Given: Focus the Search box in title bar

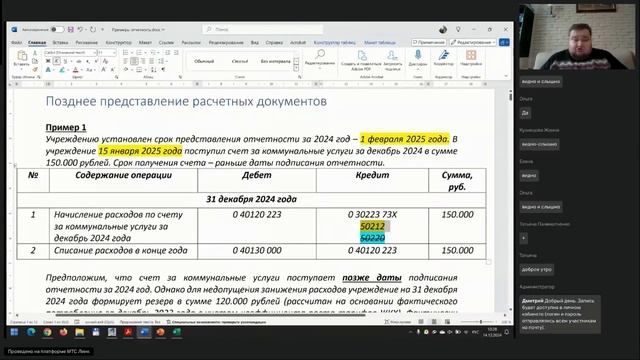Looking at the screenshot, I should [263, 29].
